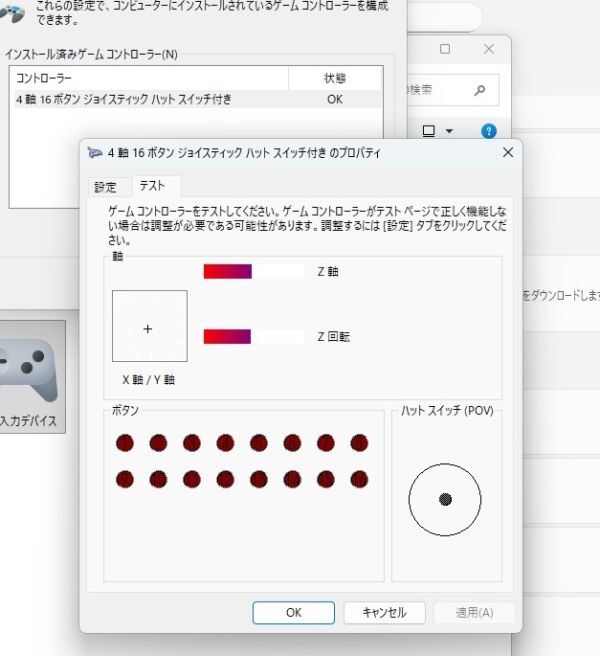This screenshot has width=600, height=656.
Task: Select the 4 軸 16 ボタン controller list row
Action: (x=198, y=99)
